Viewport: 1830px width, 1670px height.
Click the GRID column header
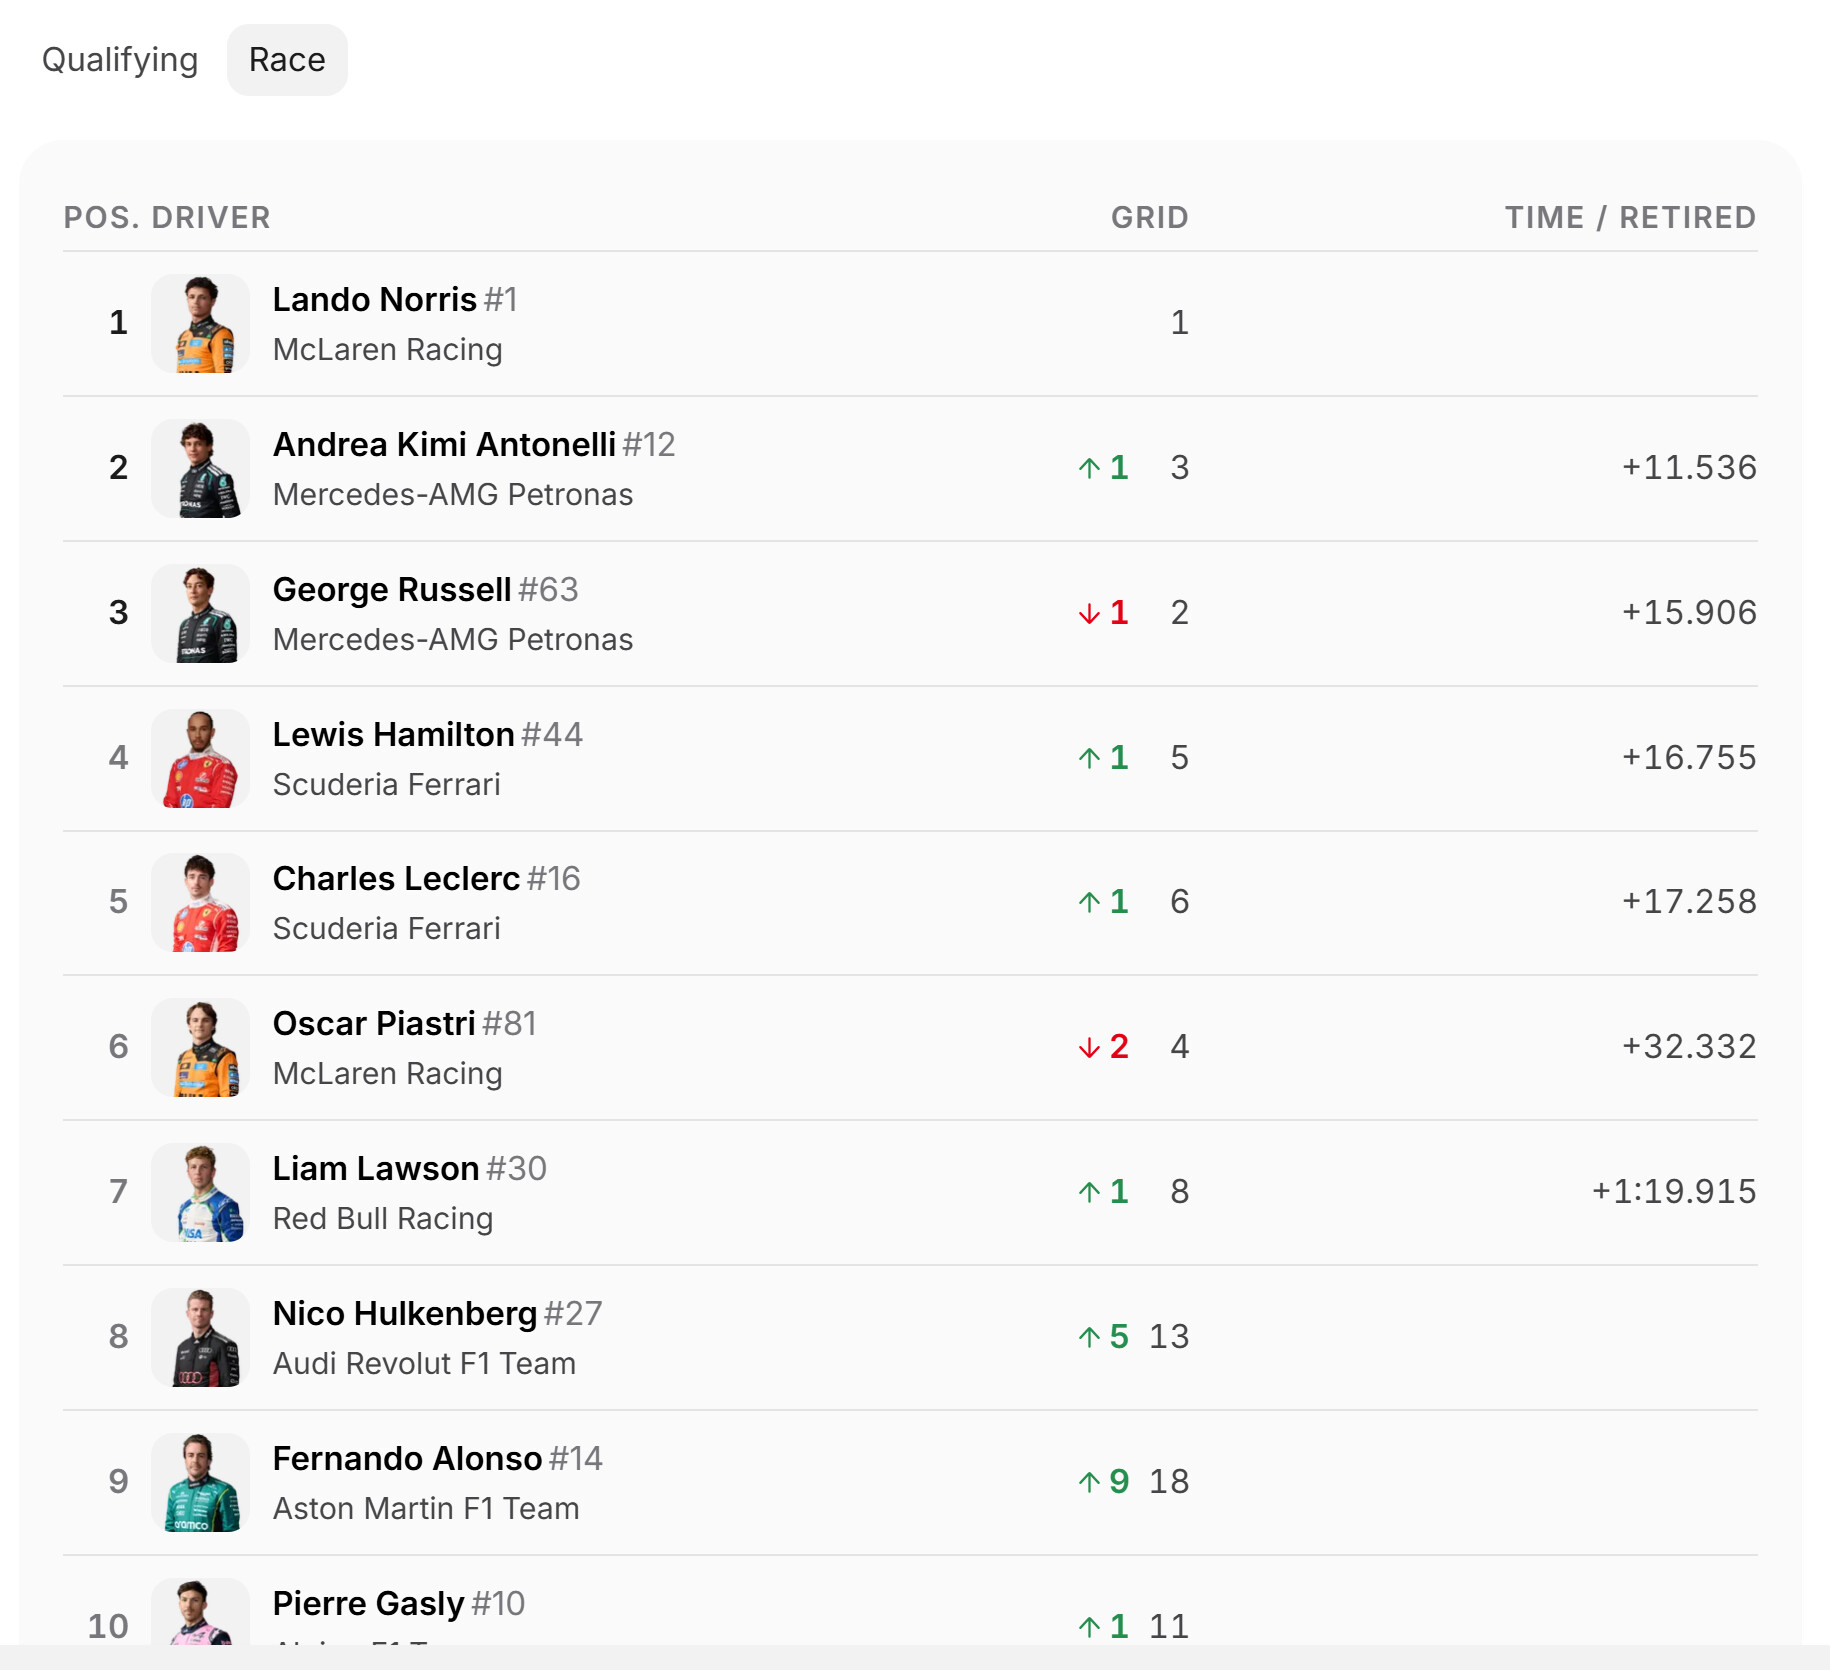tap(1150, 217)
